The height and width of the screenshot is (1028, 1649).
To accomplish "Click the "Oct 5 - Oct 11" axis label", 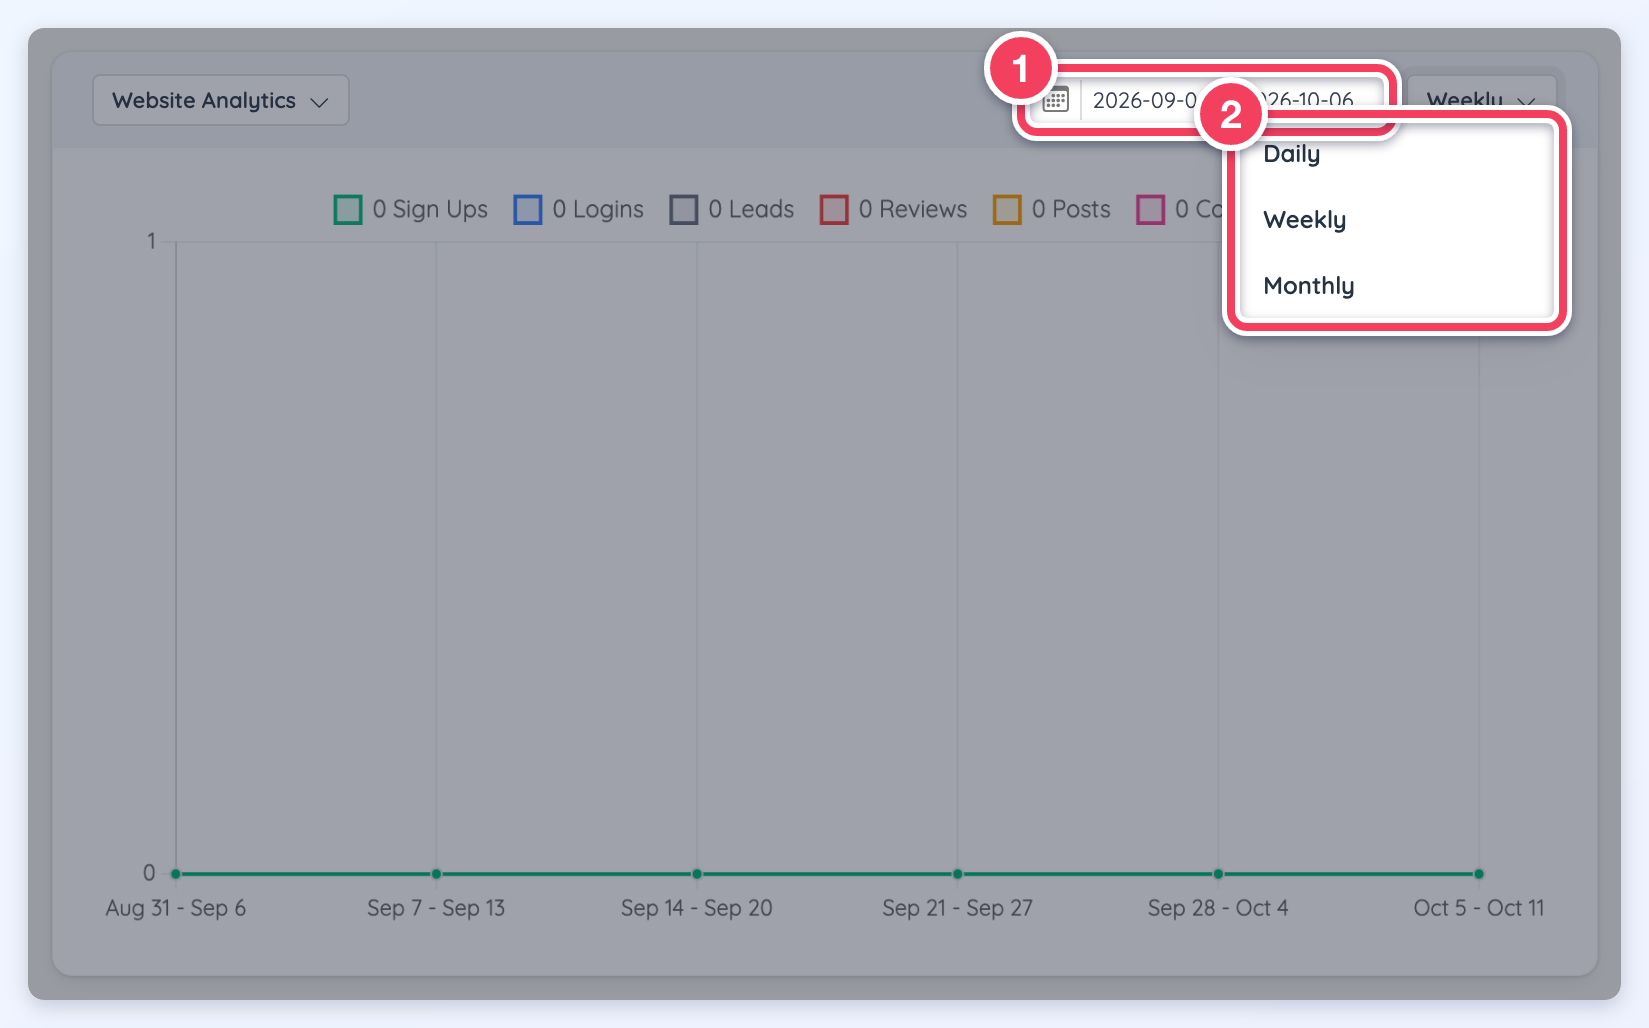I will [1479, 908].
